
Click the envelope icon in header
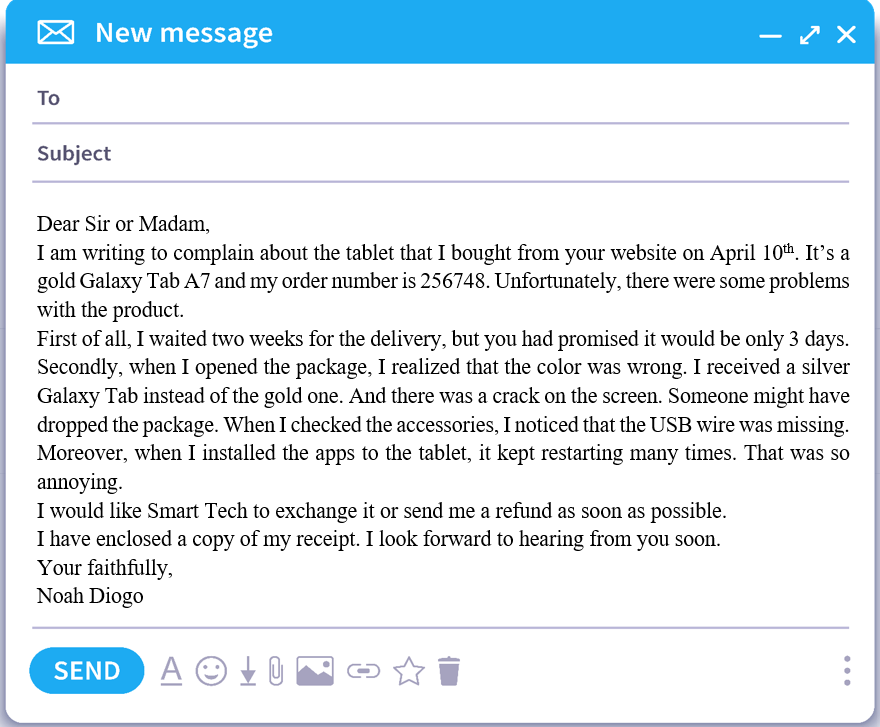click(x=56, y=33)
